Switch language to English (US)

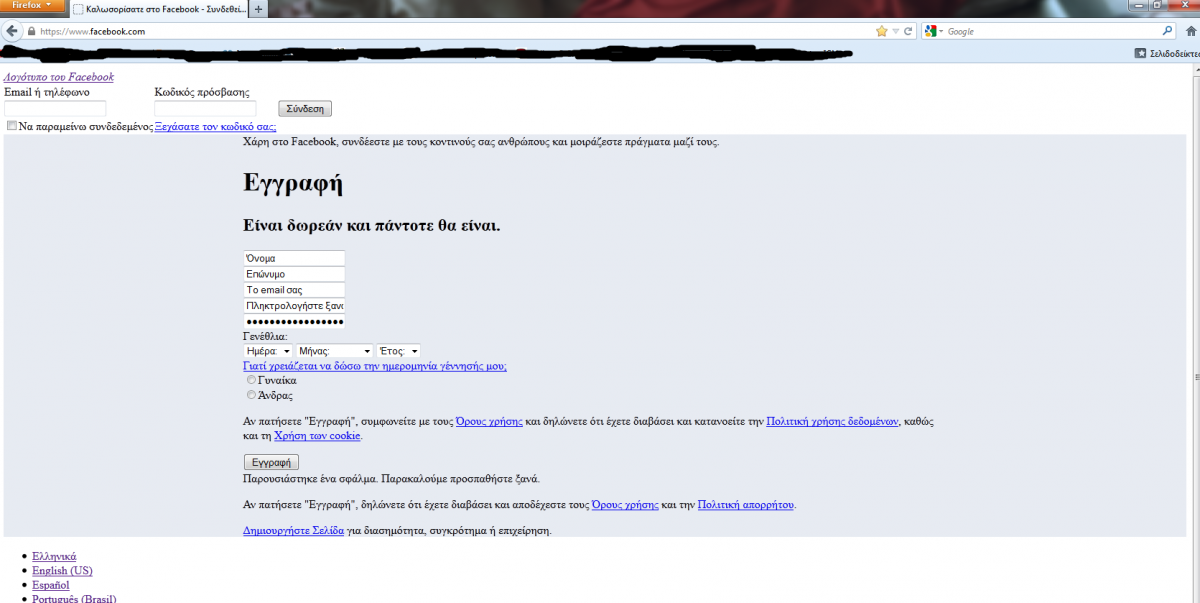pos(62,571)
